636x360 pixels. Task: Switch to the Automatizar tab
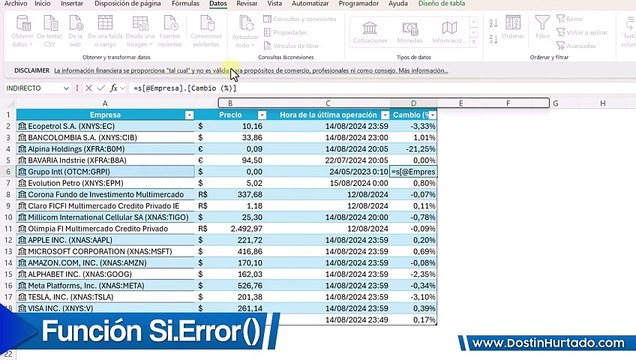coord(310,4)
